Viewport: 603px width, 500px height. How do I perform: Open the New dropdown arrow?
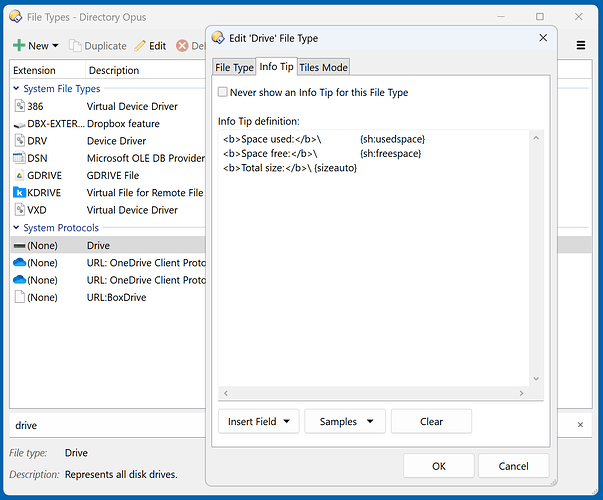pyautogui.click(x=55, y=46)
